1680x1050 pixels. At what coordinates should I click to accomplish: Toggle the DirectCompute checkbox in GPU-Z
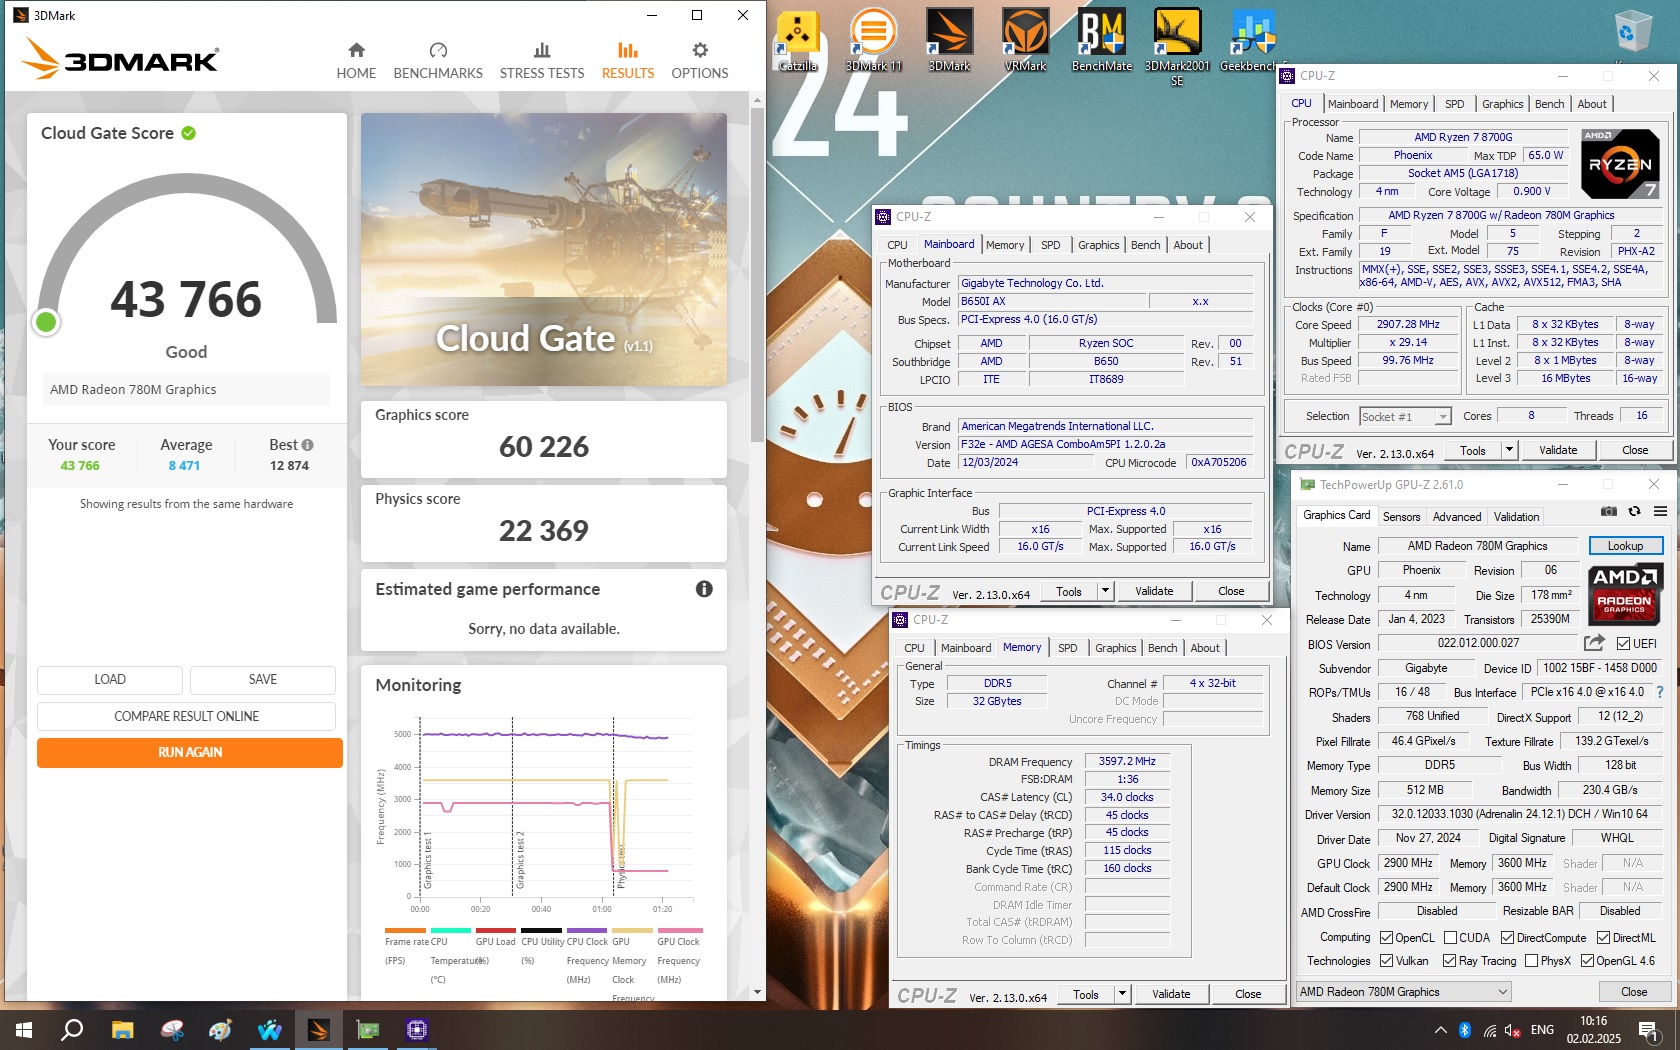1507,937
